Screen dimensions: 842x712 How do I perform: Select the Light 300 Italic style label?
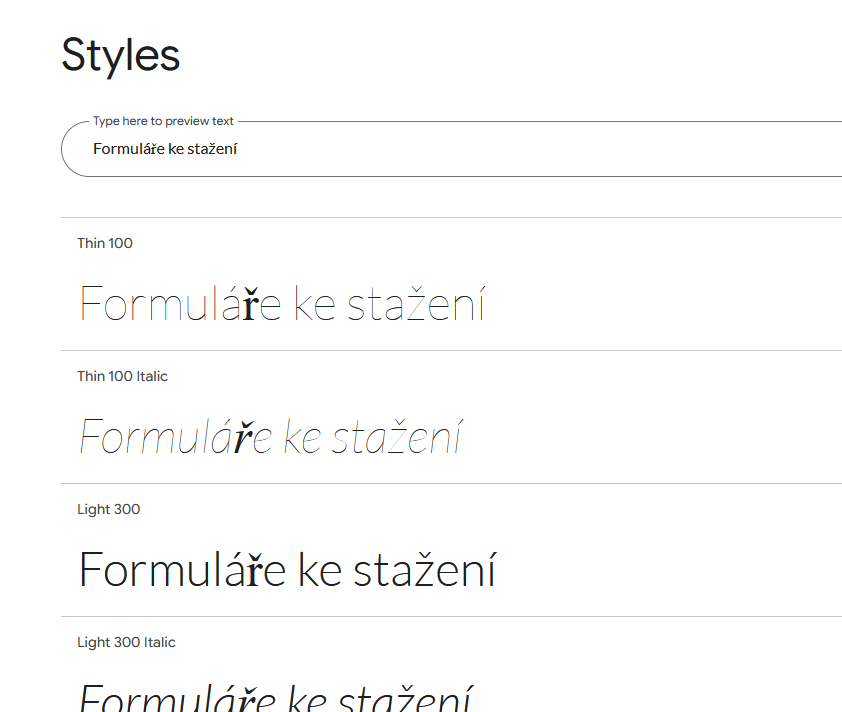click(x=126, y=642)
